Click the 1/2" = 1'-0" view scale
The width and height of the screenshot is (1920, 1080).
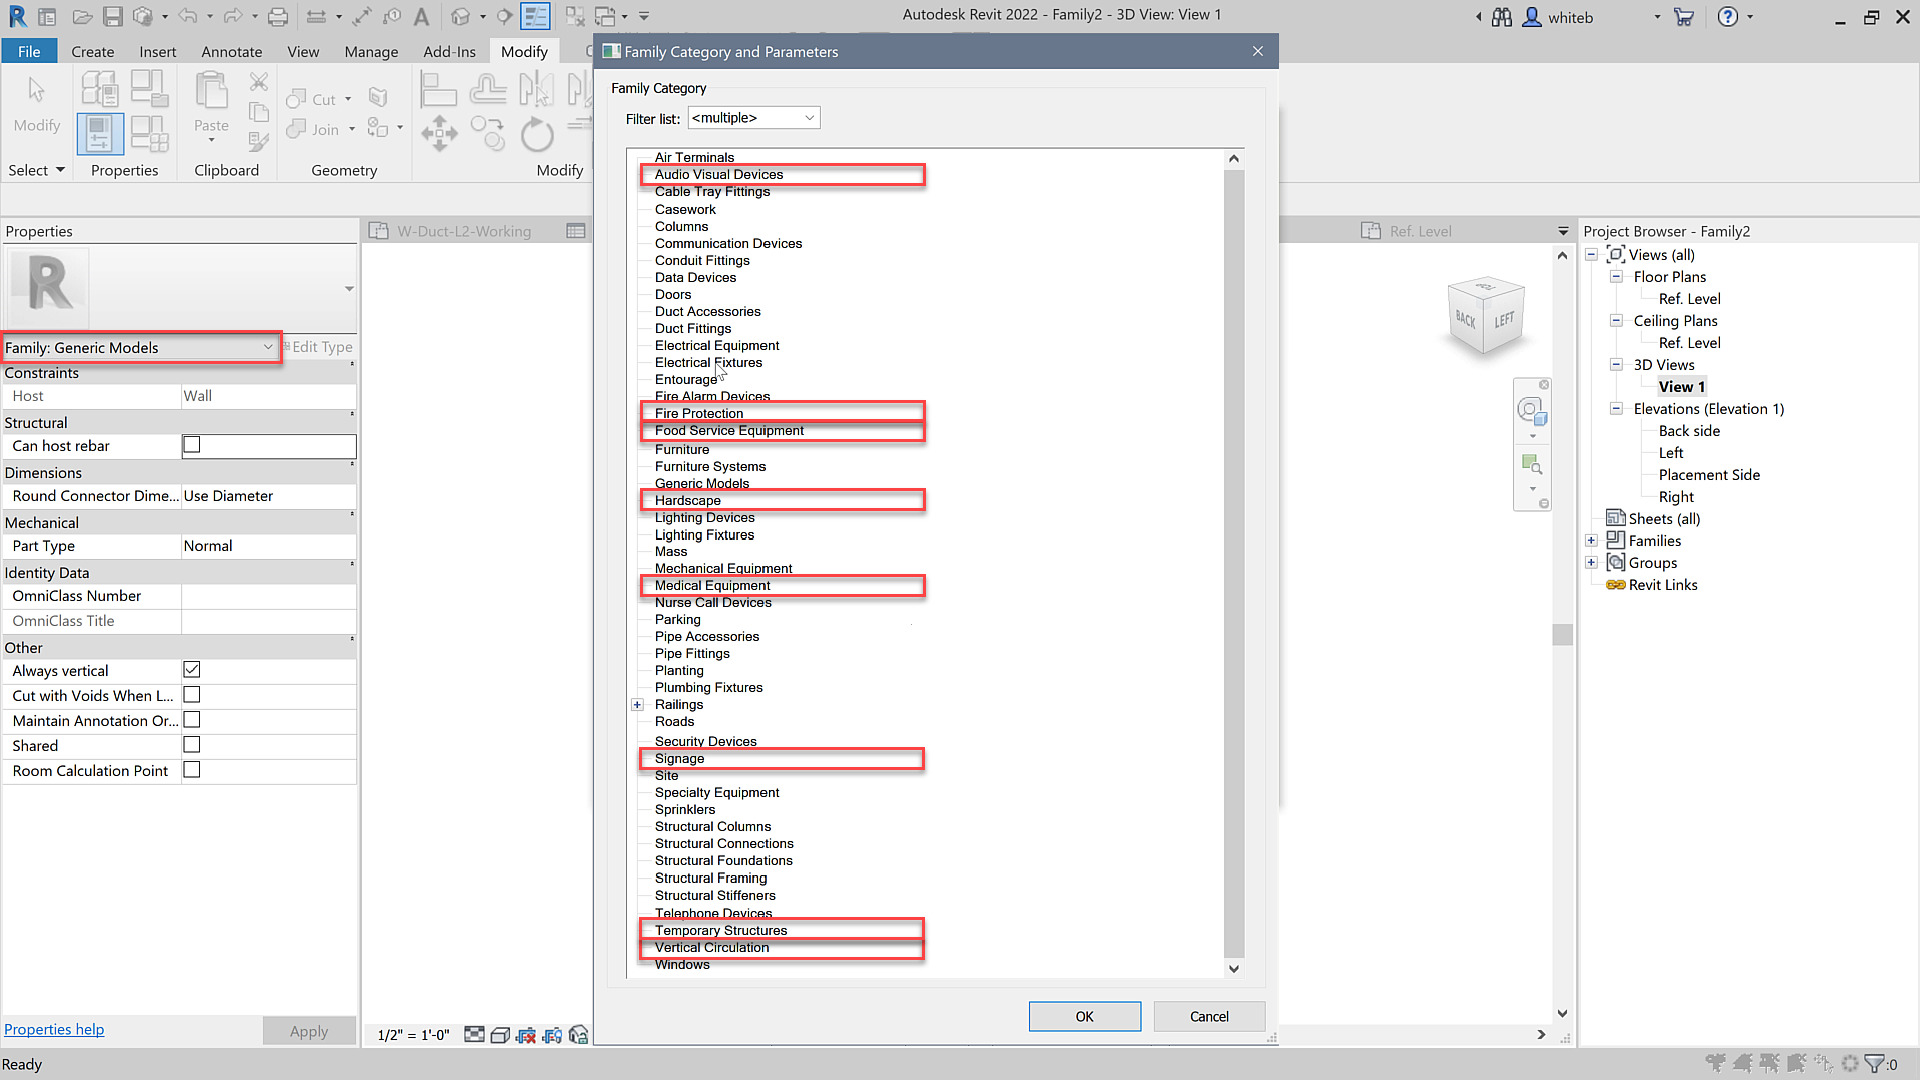tap(413, 1035)
